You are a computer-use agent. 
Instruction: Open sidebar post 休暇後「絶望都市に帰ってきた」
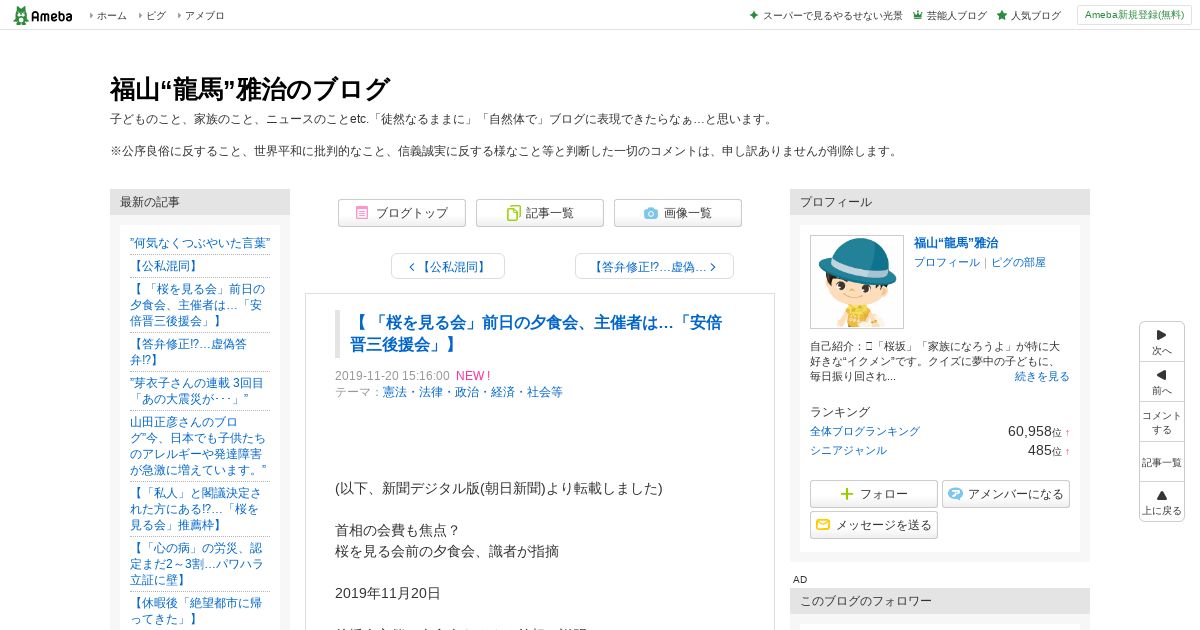[196, 610]
